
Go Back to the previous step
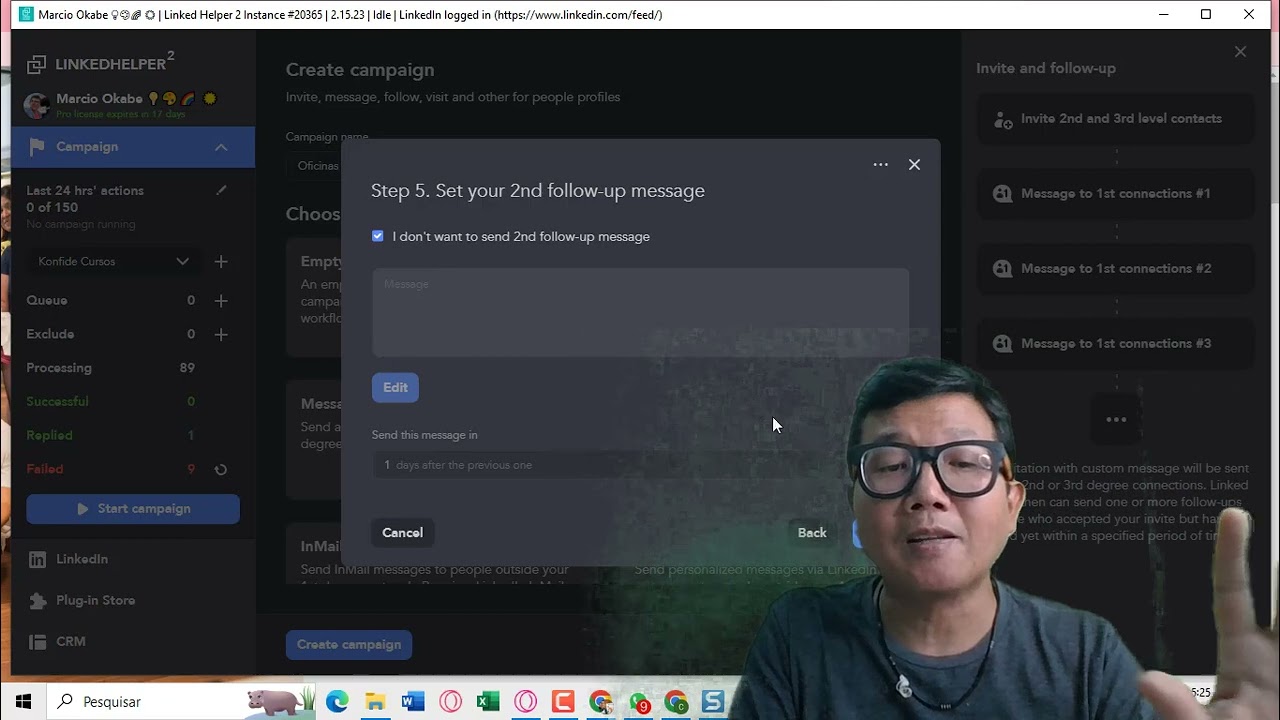[812, 533]
